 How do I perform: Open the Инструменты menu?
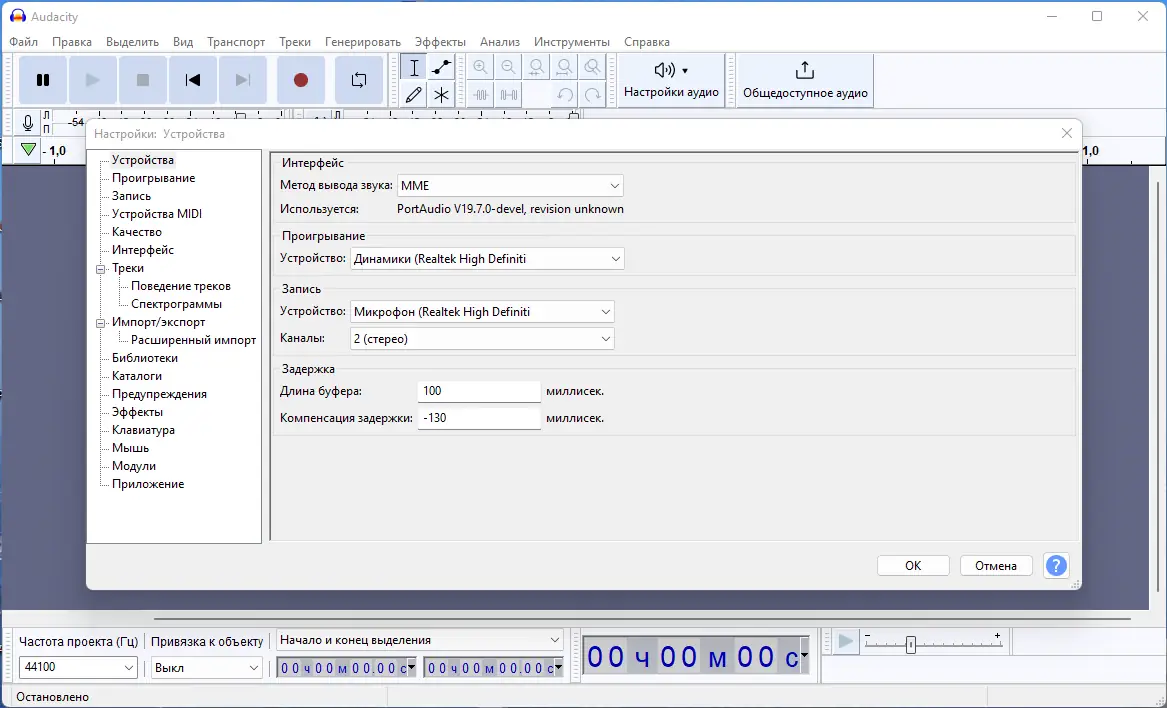click(x=572, y=42)
